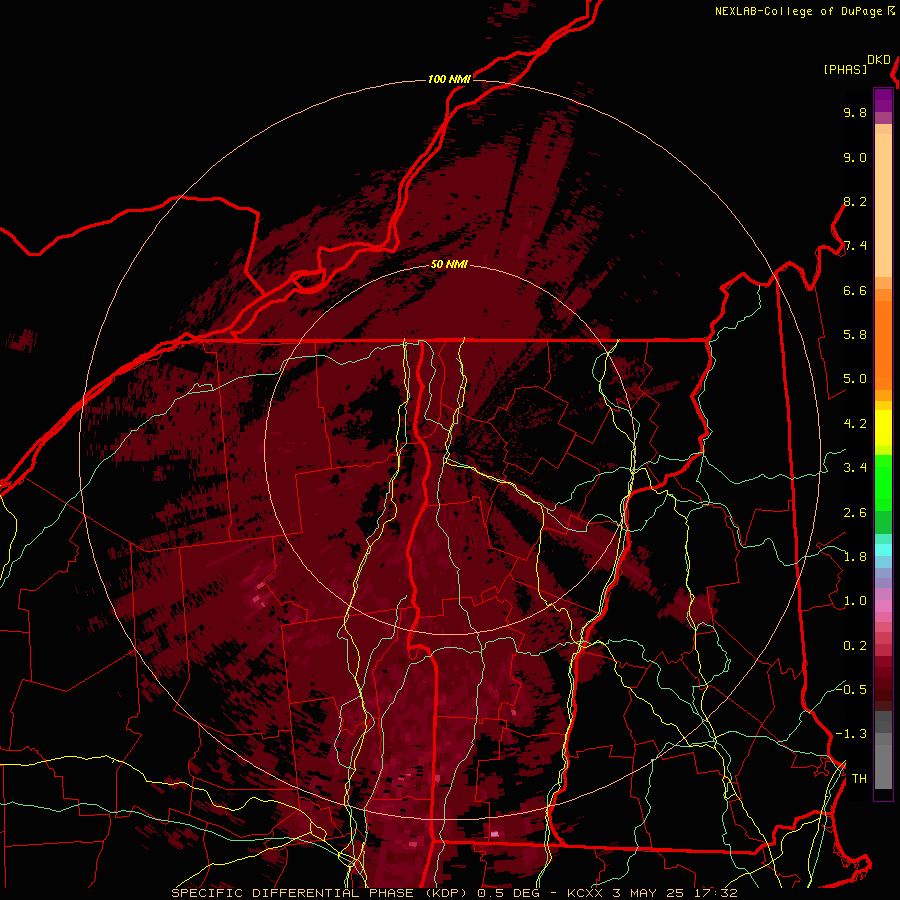Click the "100 NMI" range ring label
Viewport: 900px width, 900px height.
click(449, 79)
